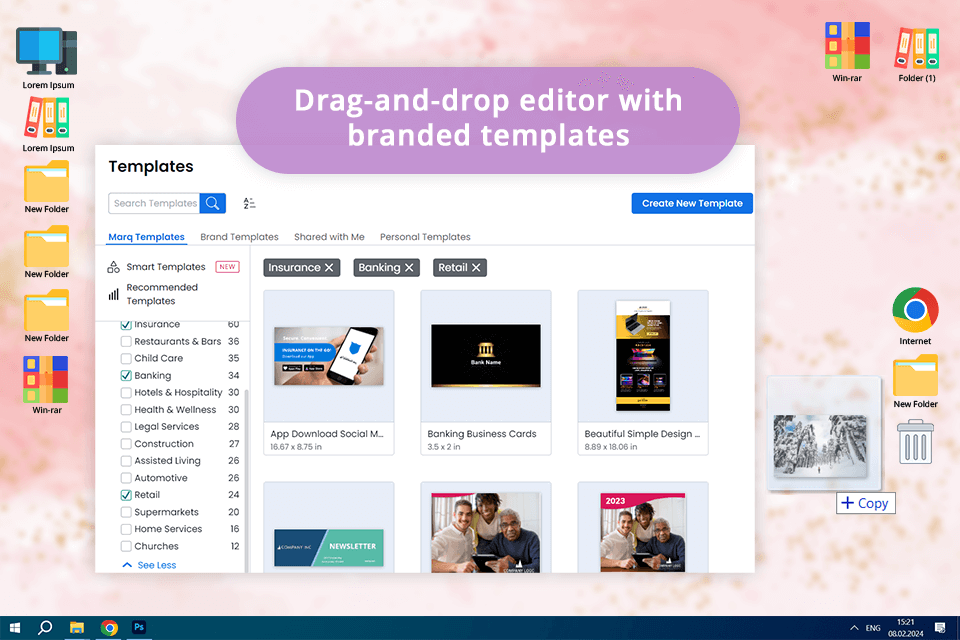Check the Restaurants & Bars checkbox
Image resolution: width=960 pixels, height=640 pixels.
pos(126,342)
